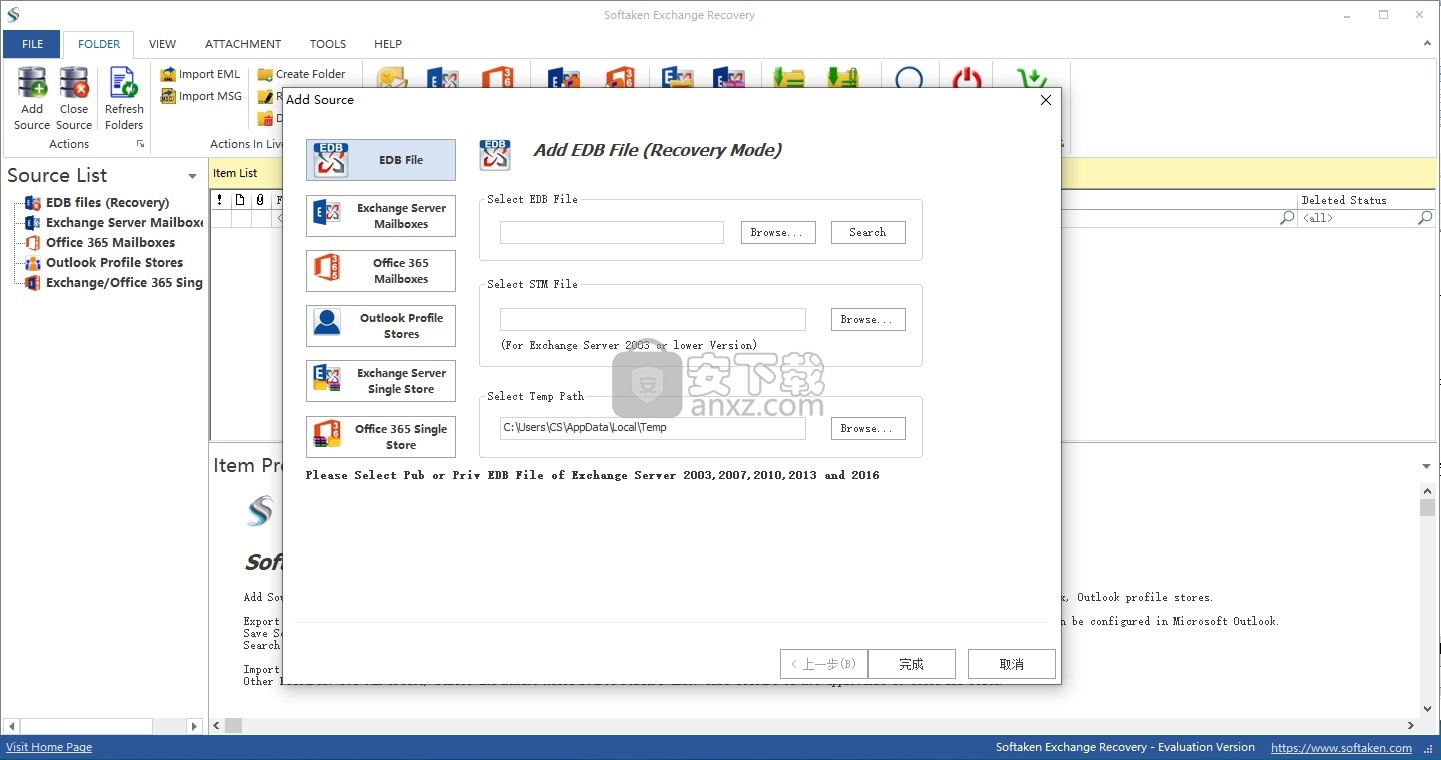Click the Source List scroll left arrow
Screen dimensions: 1441x760
tap(11, 726)
